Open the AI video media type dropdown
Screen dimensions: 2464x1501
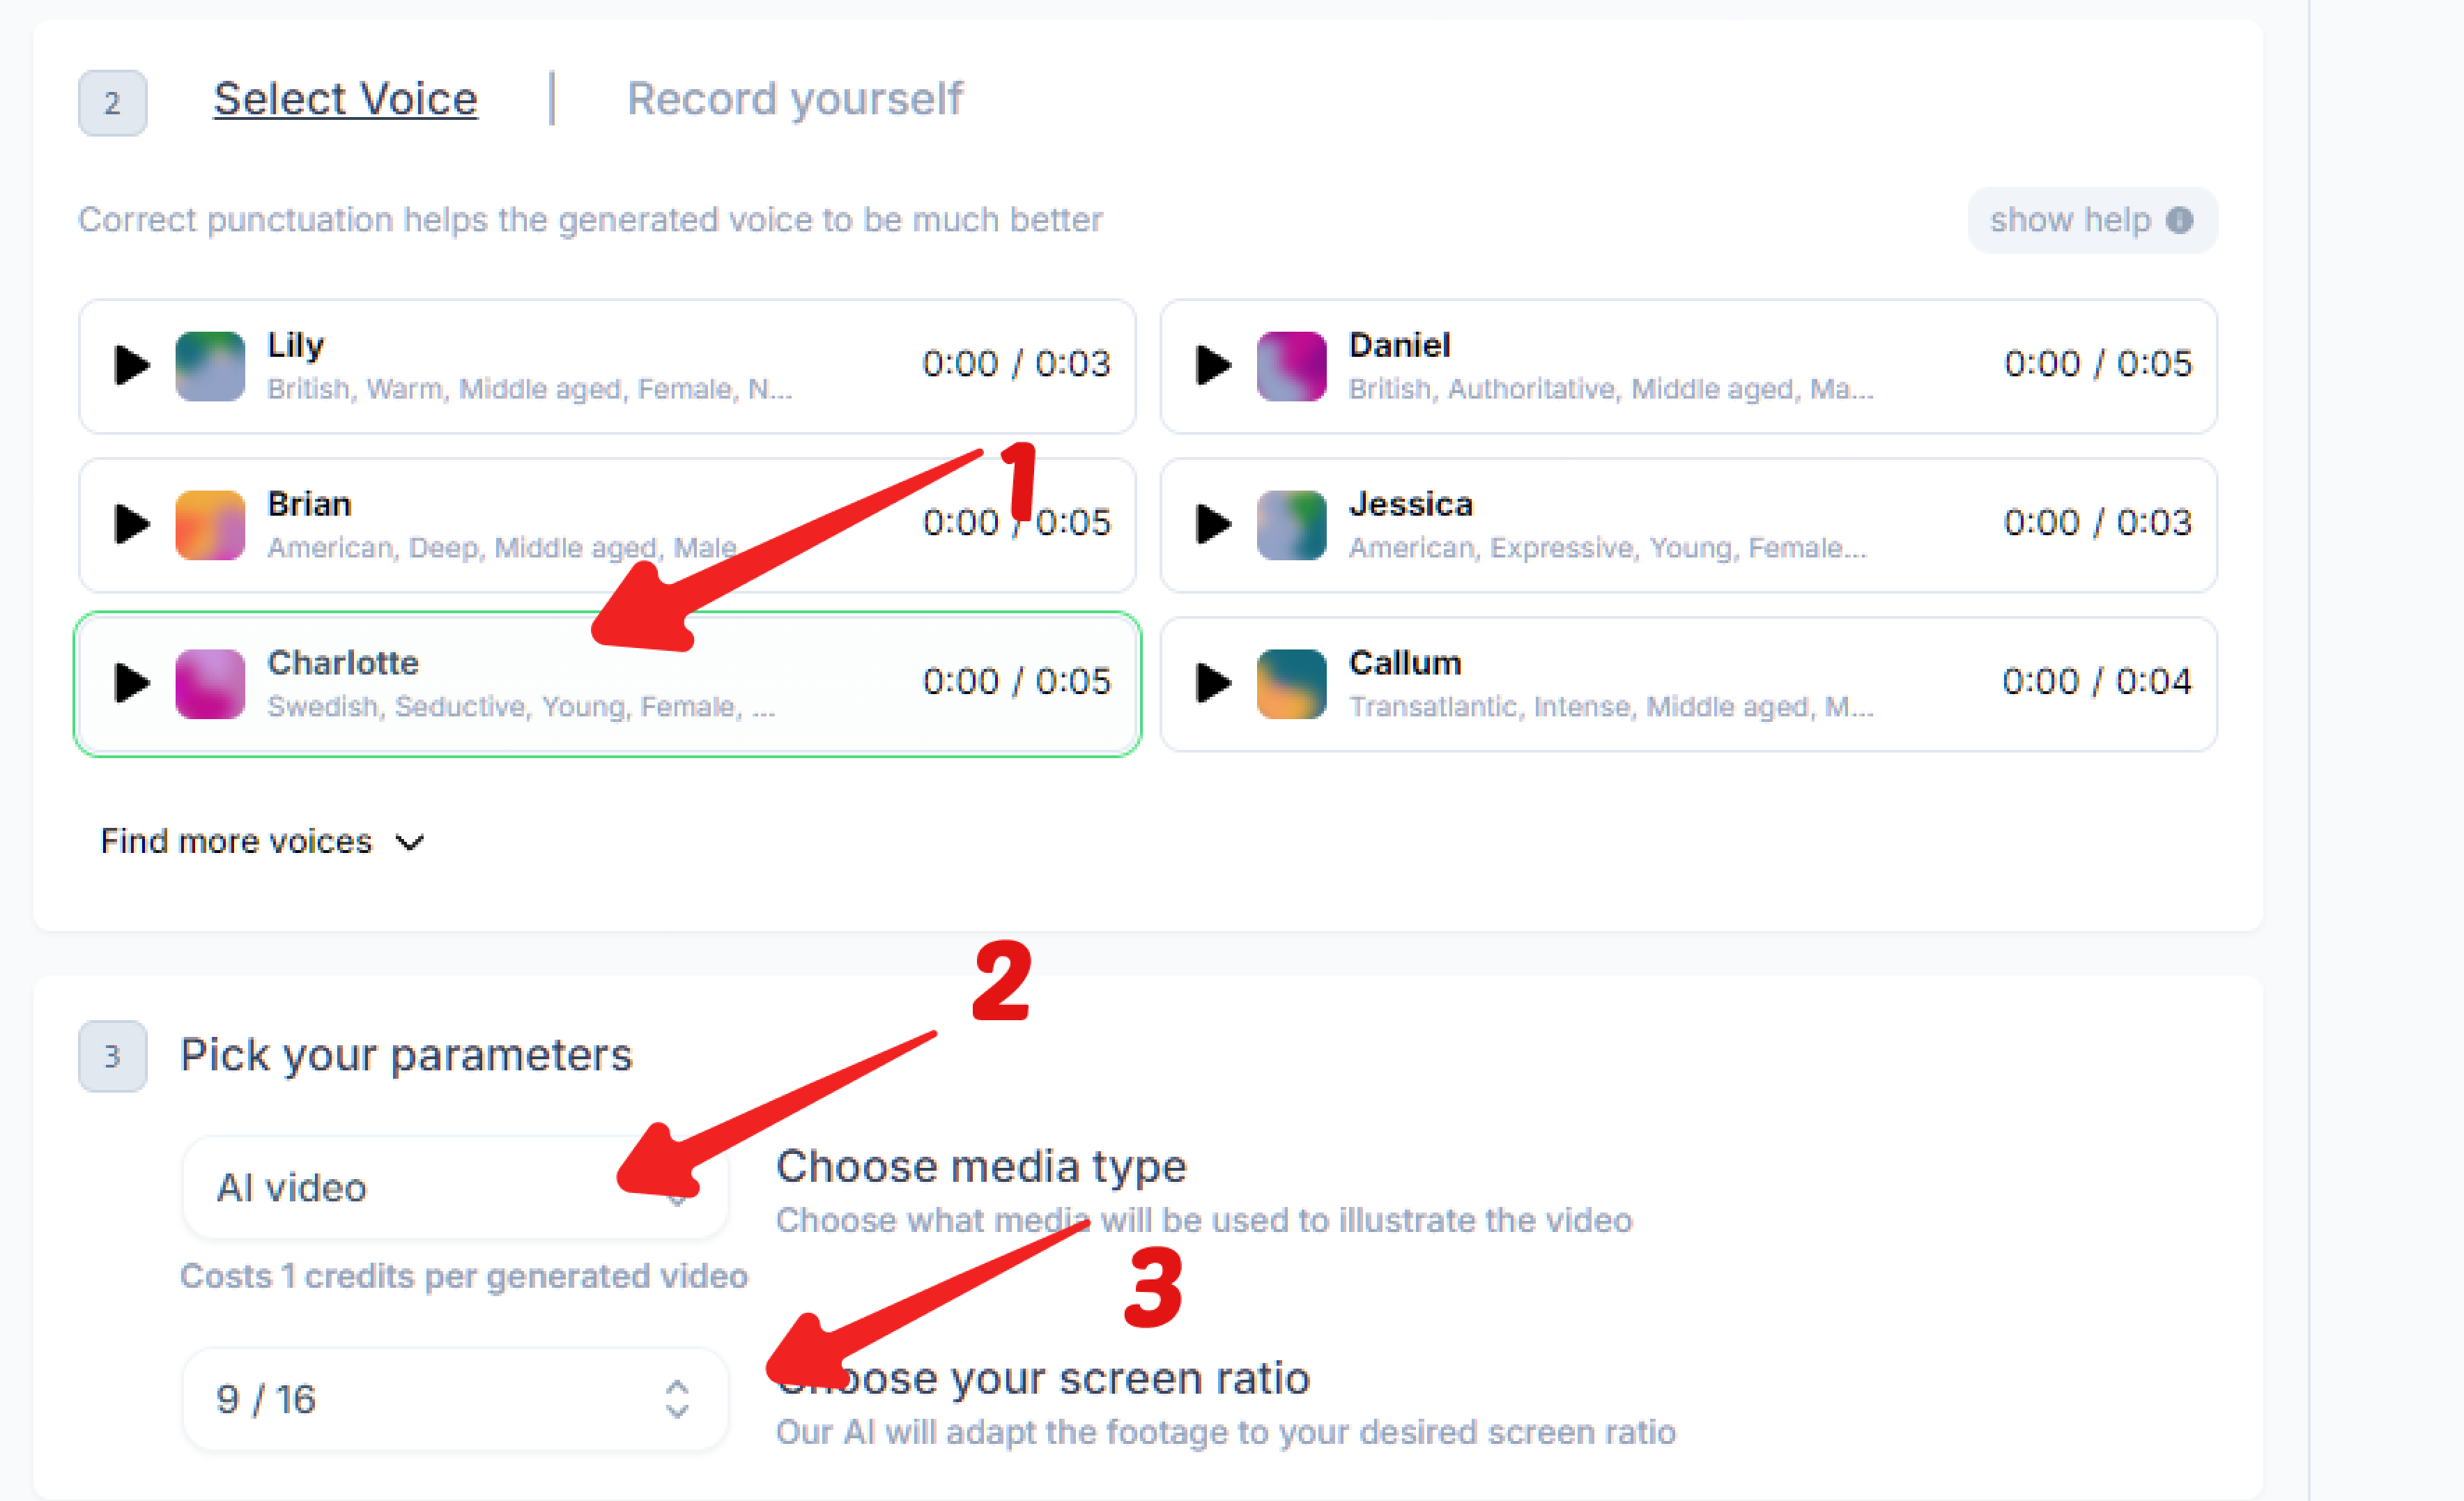tap(455, 1188)
